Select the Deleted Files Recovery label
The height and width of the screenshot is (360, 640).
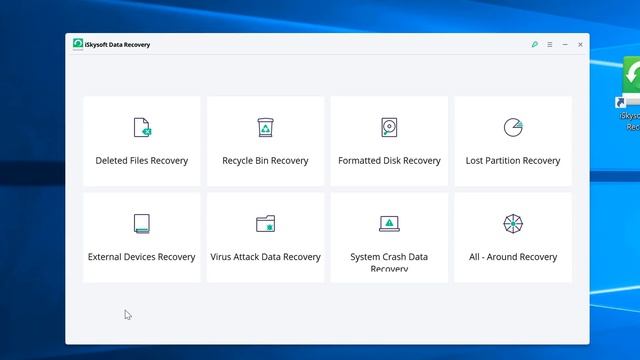142,161
